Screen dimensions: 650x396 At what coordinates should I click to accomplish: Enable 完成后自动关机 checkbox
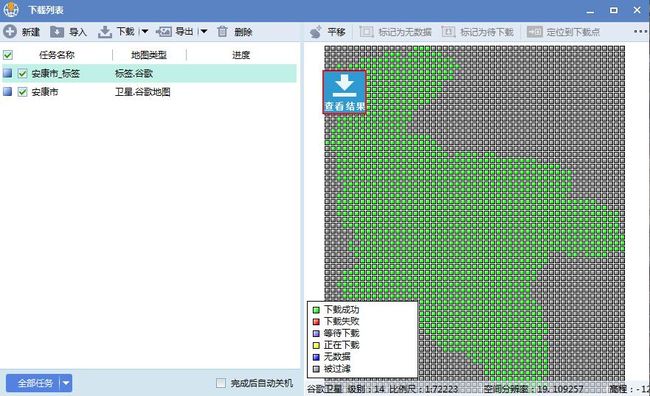tap(221, 383)
